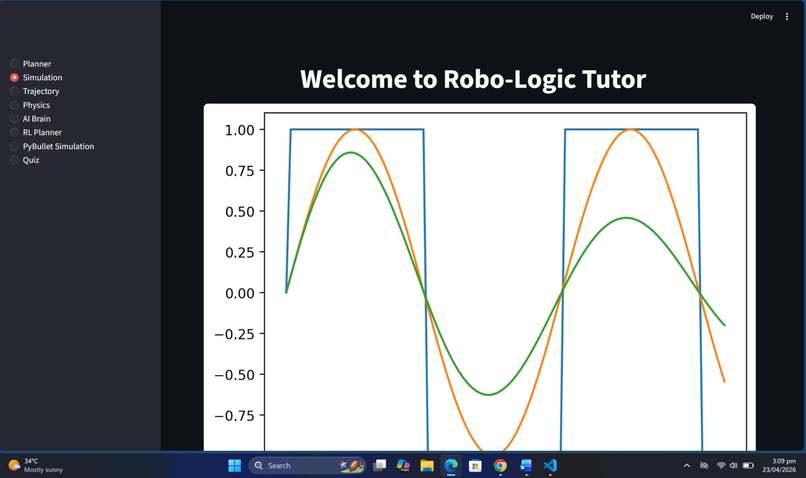
Task: Open the weather widget showing 34°C
Action: 36,466
